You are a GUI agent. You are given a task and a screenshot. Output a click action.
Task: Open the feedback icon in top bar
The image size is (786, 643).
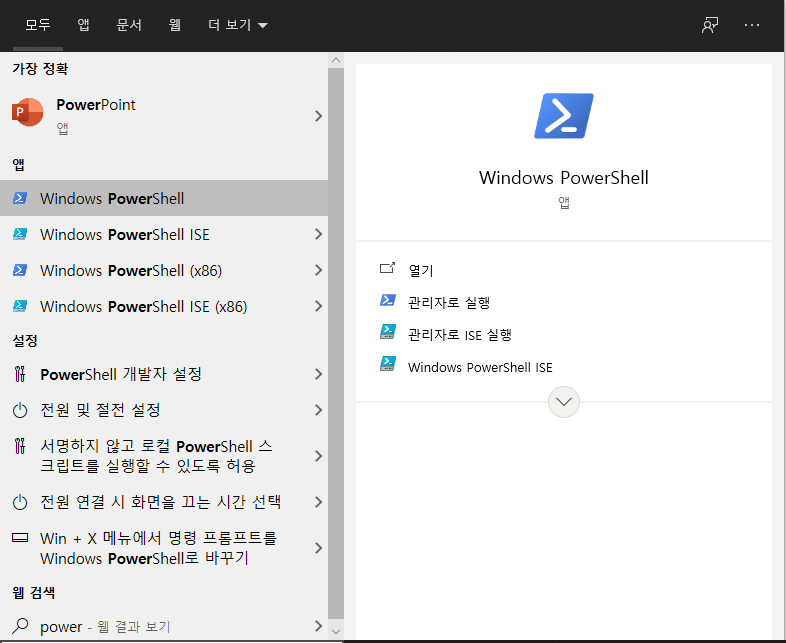tap(710, 25)
